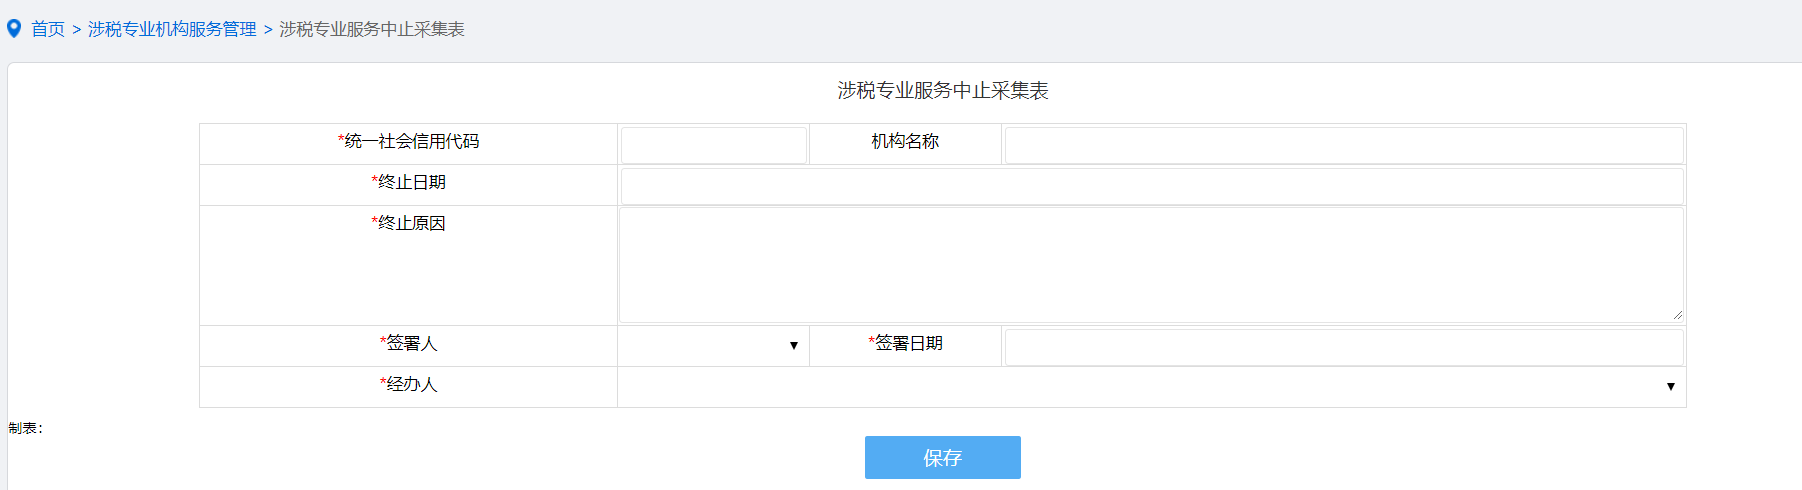Click the location pin icon in breadcrumb
Viewport: 1802px width, 490px height.
point(14,29)
